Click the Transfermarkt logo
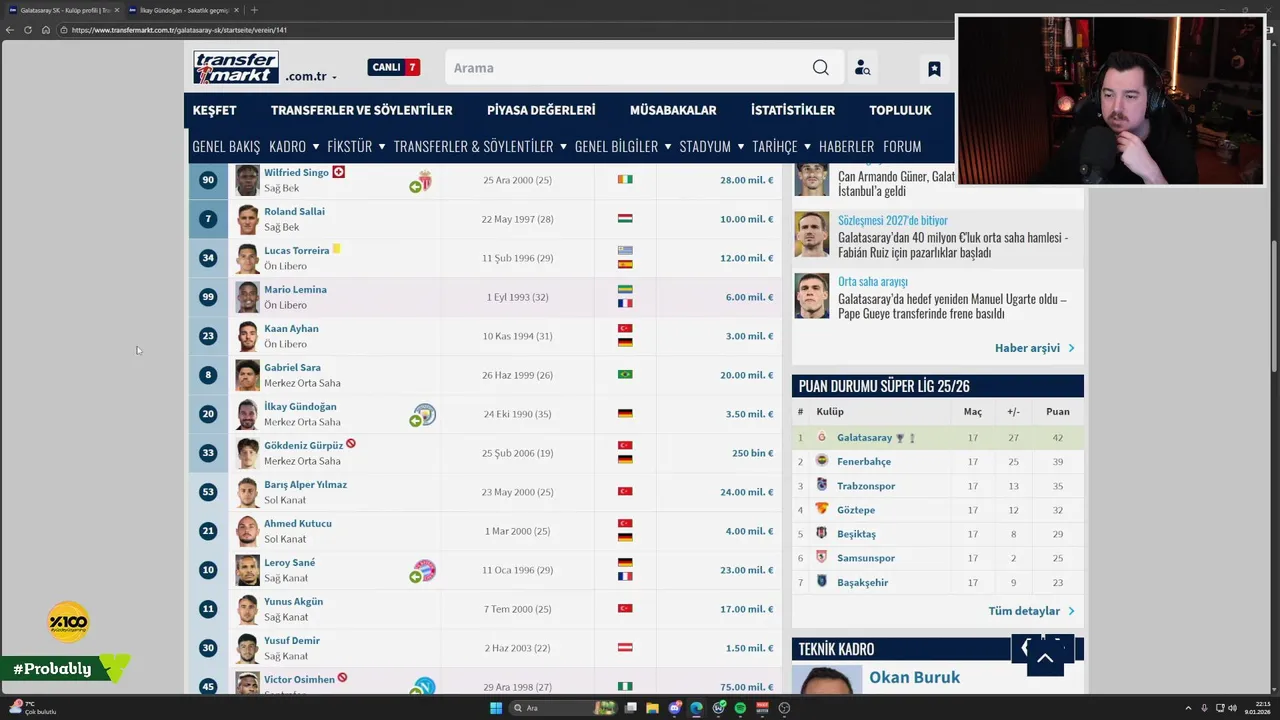 [236, 67]
